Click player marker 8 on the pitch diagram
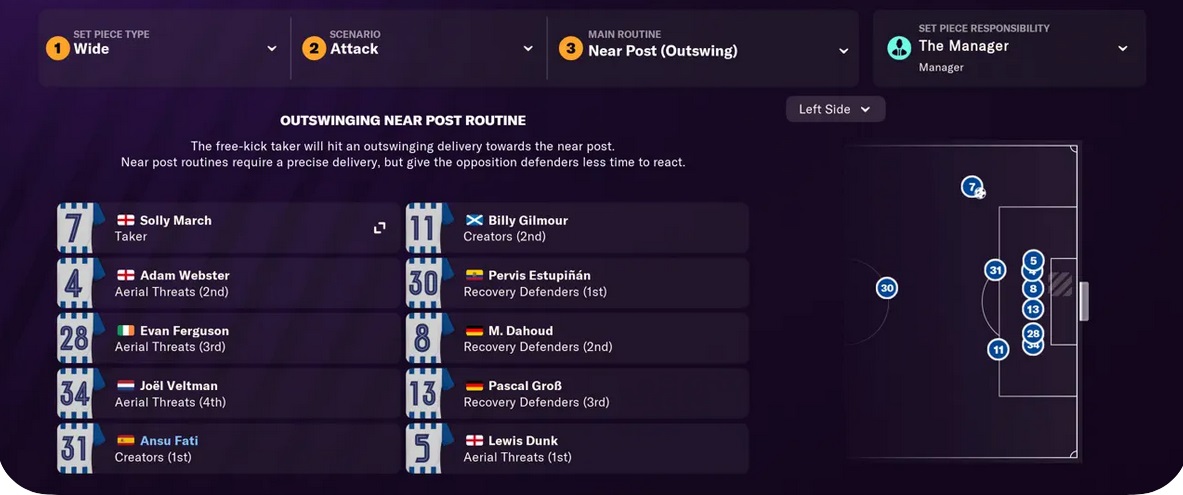 (x=1033, y=289)
